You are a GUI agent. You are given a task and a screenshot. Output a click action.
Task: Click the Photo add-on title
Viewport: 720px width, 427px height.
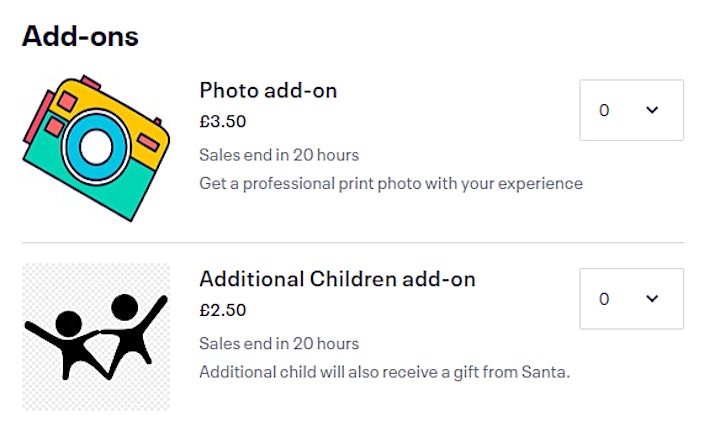point(268,90)
